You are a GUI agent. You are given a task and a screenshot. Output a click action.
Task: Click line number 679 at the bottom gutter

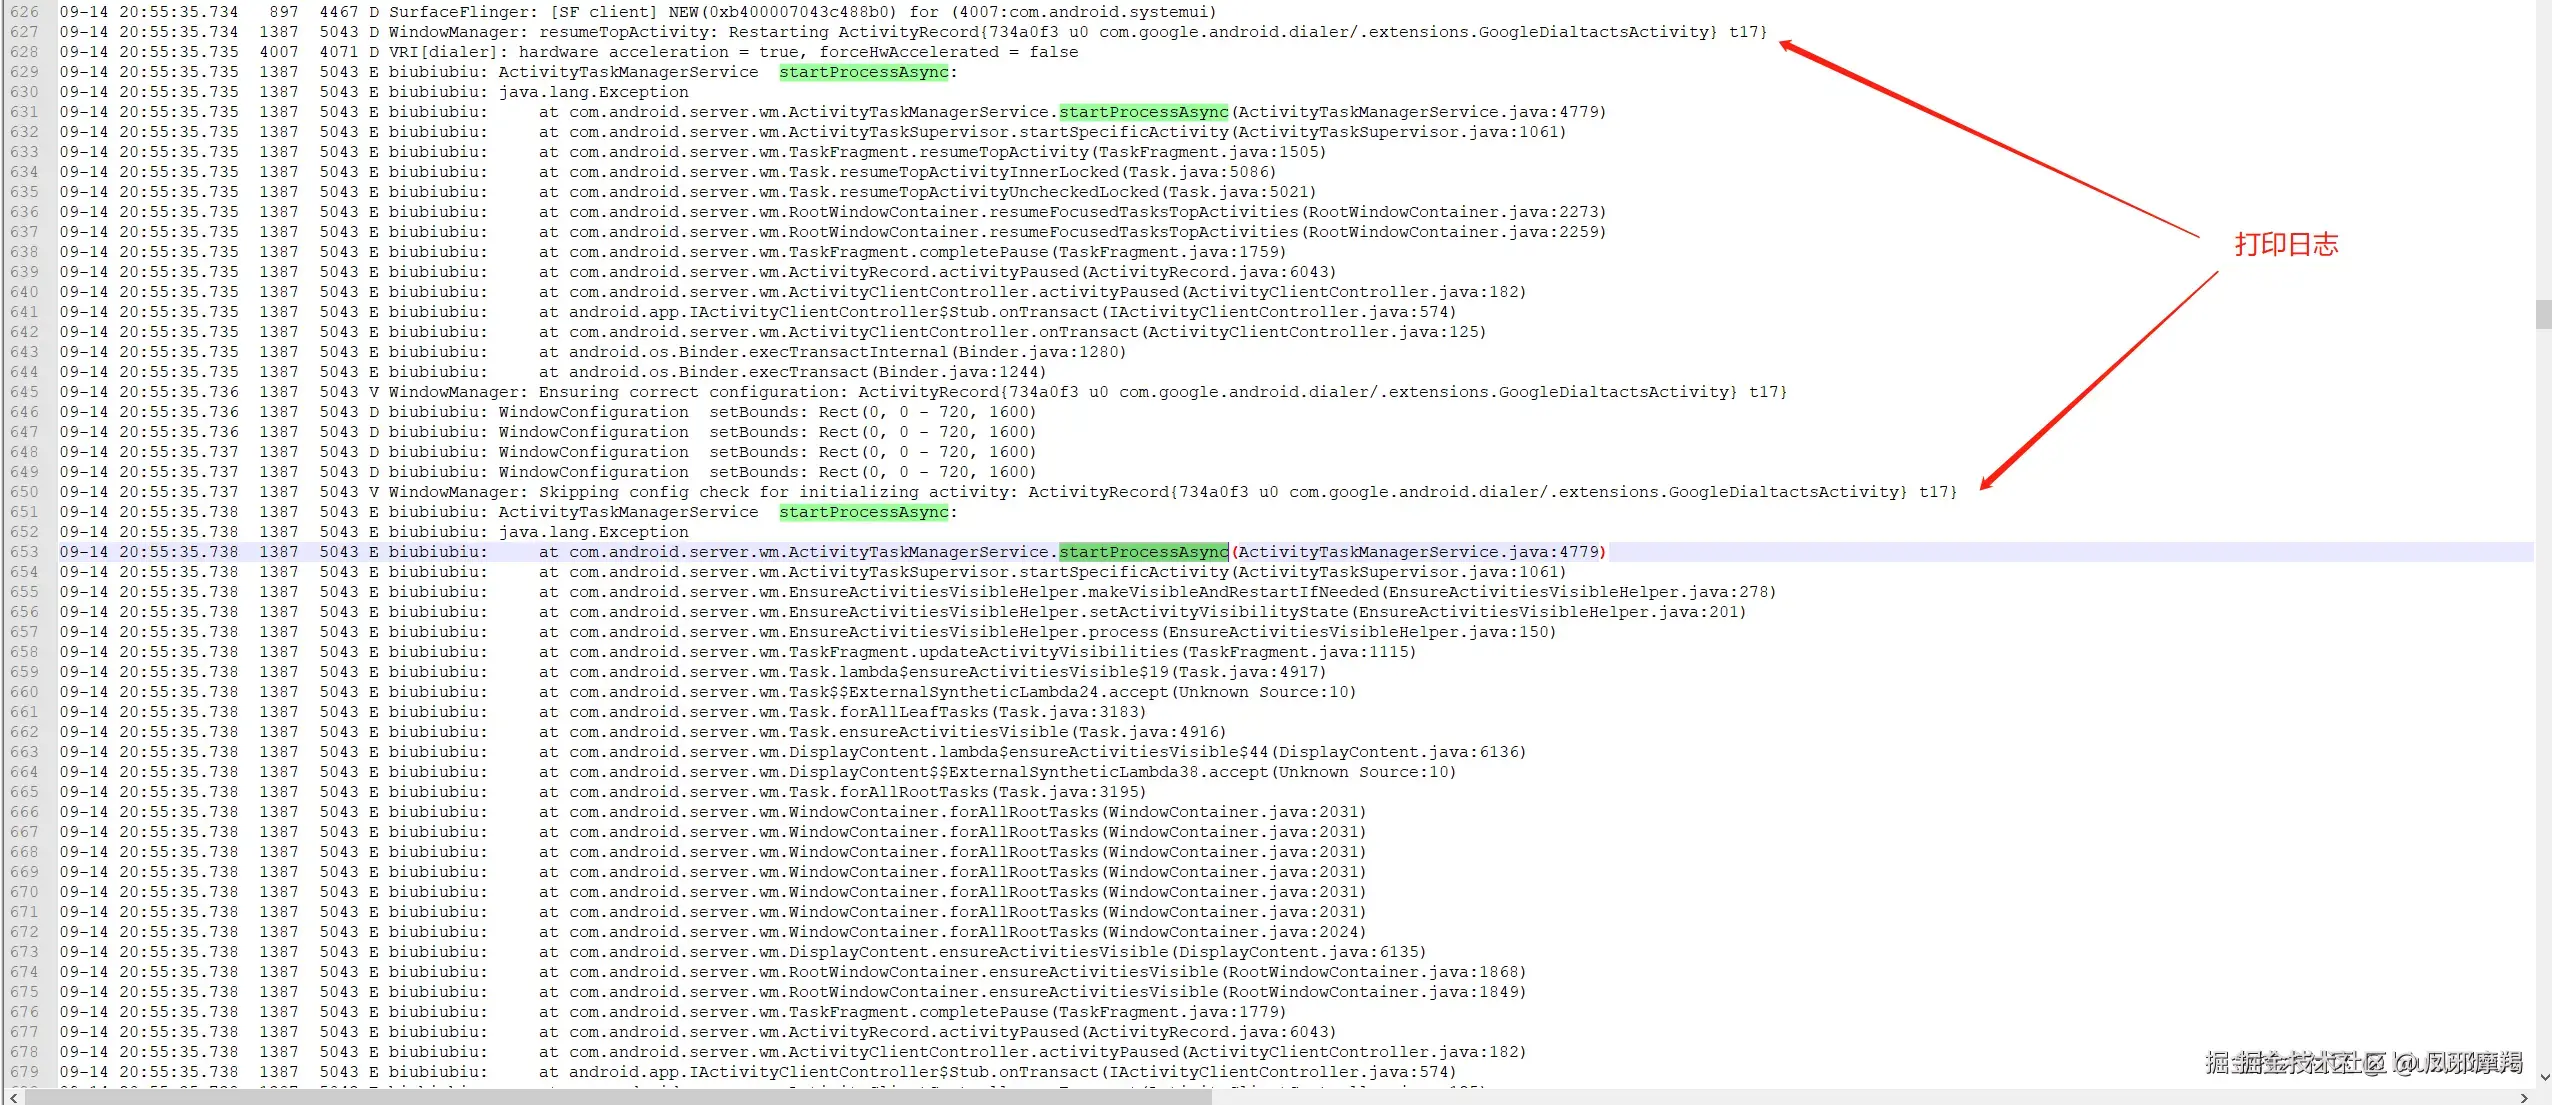coord(24,1071)
